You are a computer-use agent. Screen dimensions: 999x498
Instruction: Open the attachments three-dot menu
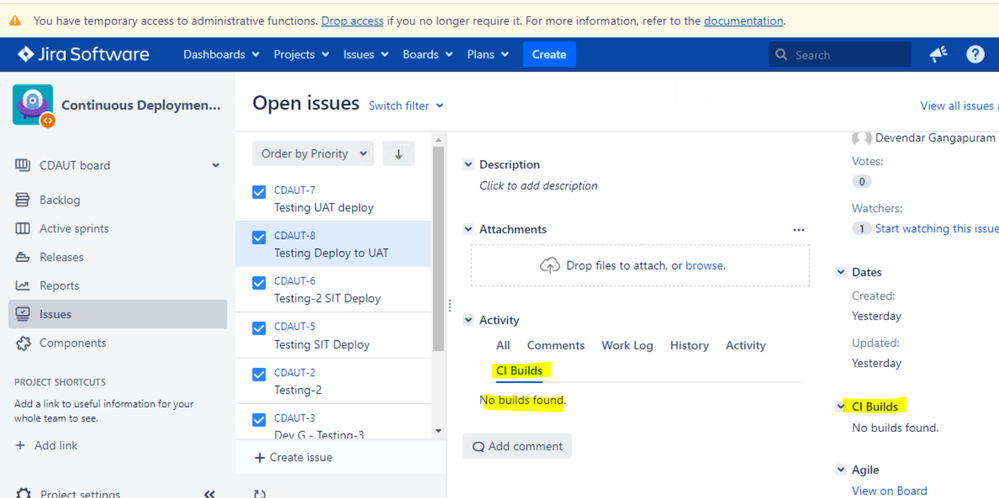pyautogui.click(x=798, y=230)
